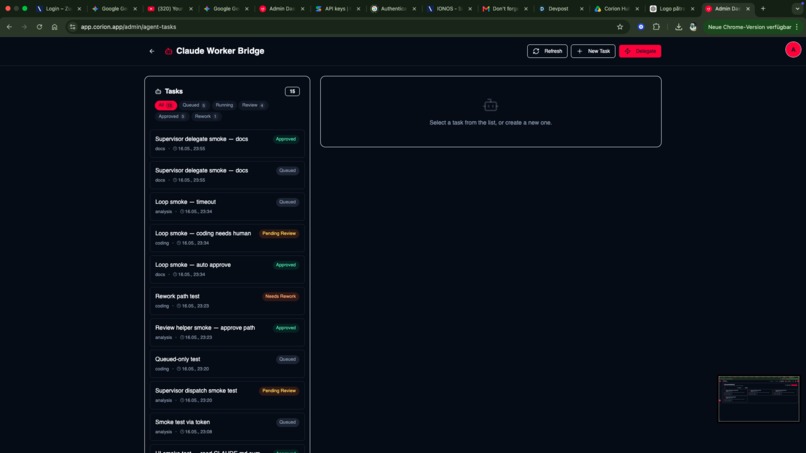806x453 pixels.
Task: Bookmark this page with the star icon
Action: 620,27
